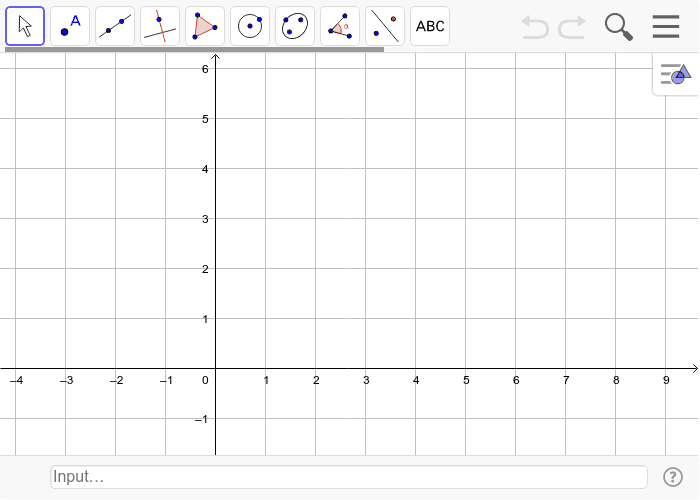This screenshot has width=700, height=500.
Task: Pick the Reflect about Line tool
Action: [x=385, y=26]
